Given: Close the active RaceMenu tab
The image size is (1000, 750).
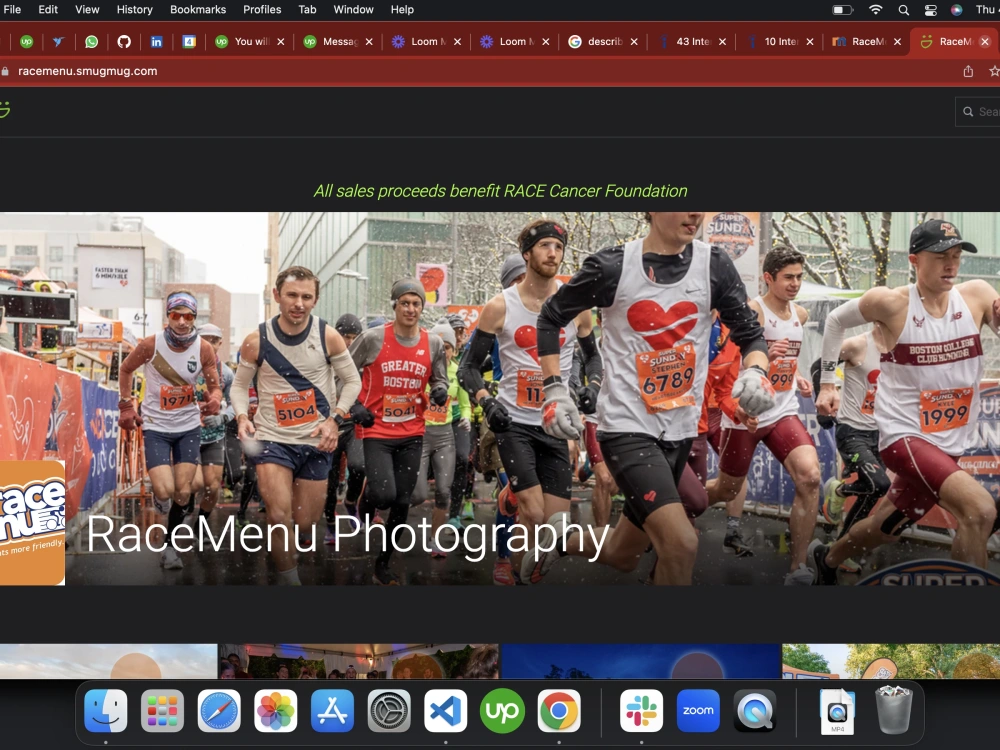Looking at the screenshot, I should point(985,41).
